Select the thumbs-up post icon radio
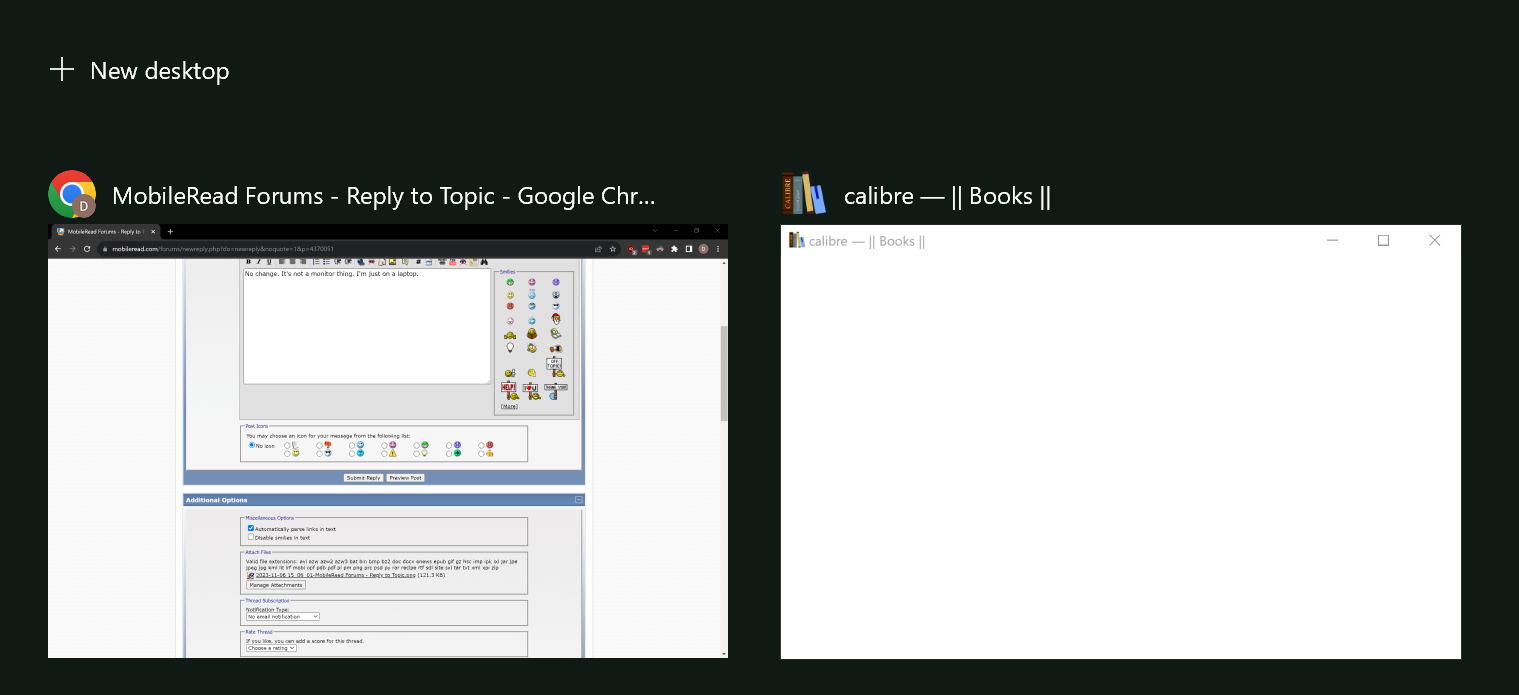The image size is (1519, 695). pos(481,454)
